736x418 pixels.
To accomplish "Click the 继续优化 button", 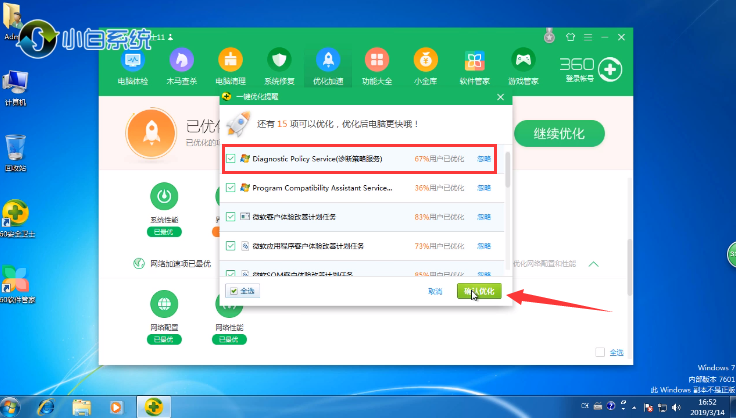I will click(x=559, y=134).
